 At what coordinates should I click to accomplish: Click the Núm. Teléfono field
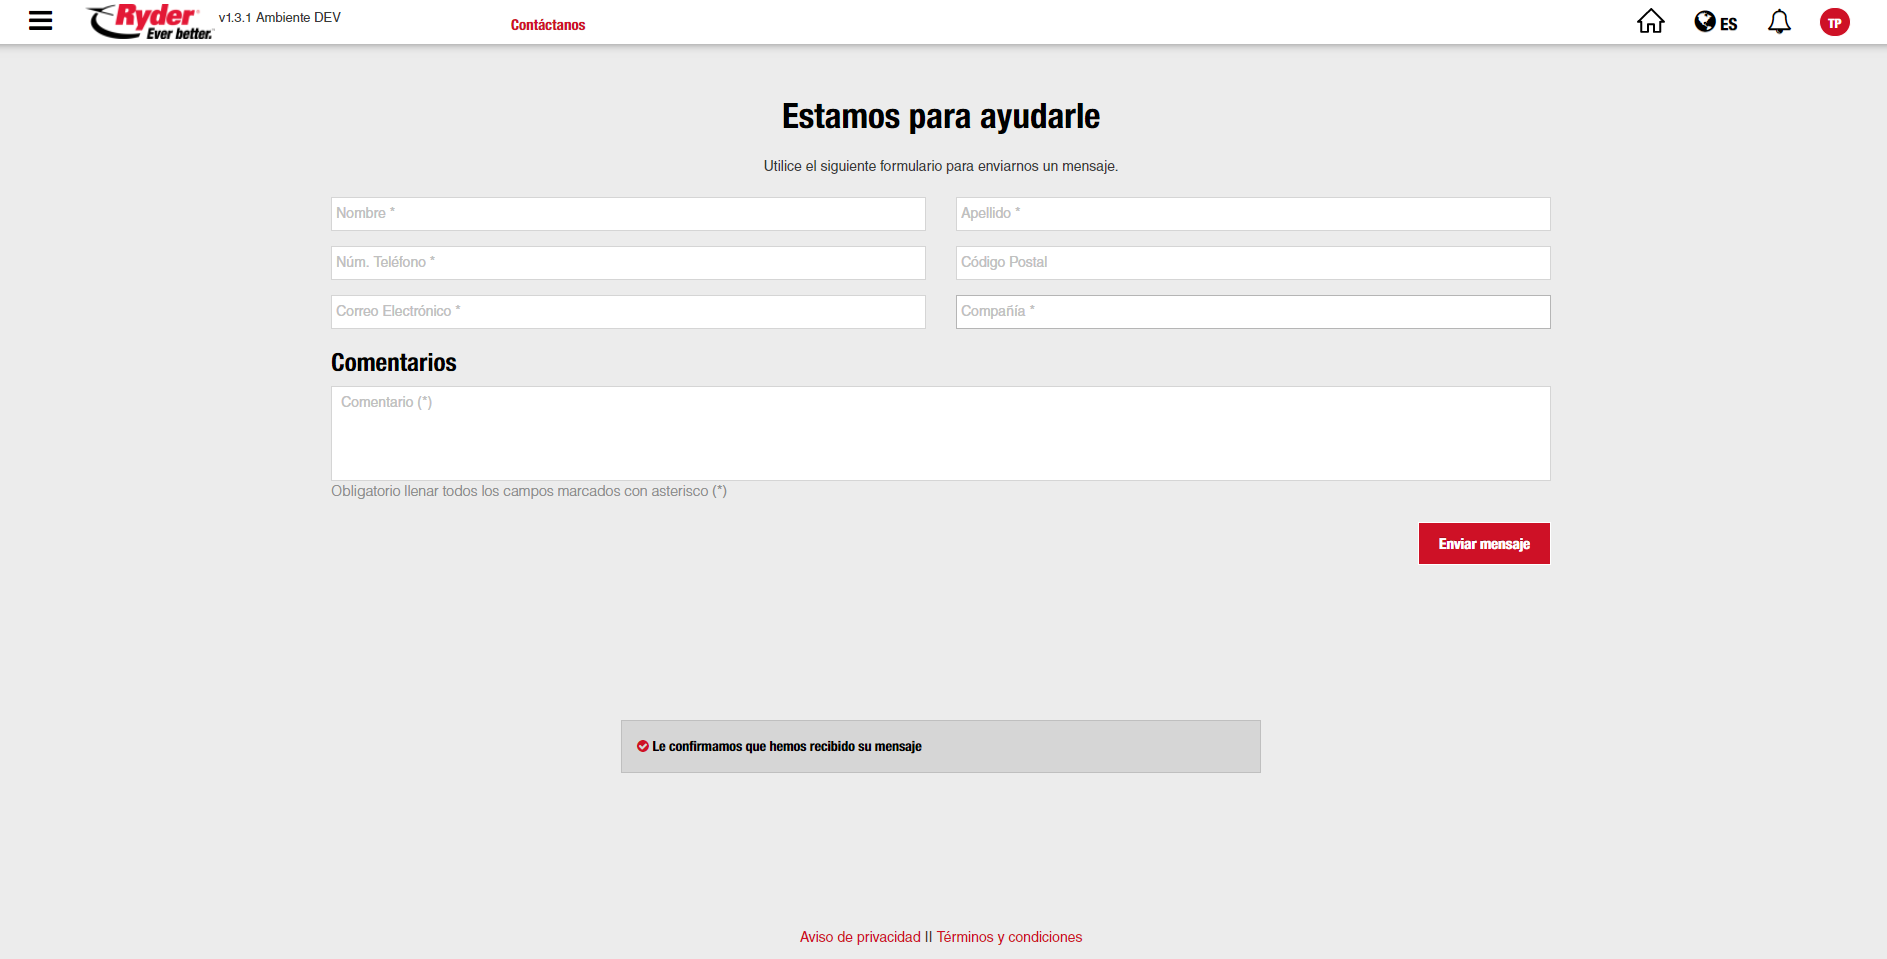pos(628,263)
